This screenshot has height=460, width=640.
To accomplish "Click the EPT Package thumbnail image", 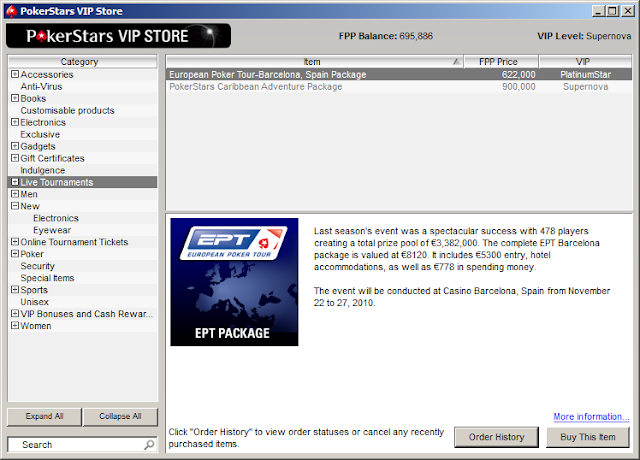I will pos(234,282).
